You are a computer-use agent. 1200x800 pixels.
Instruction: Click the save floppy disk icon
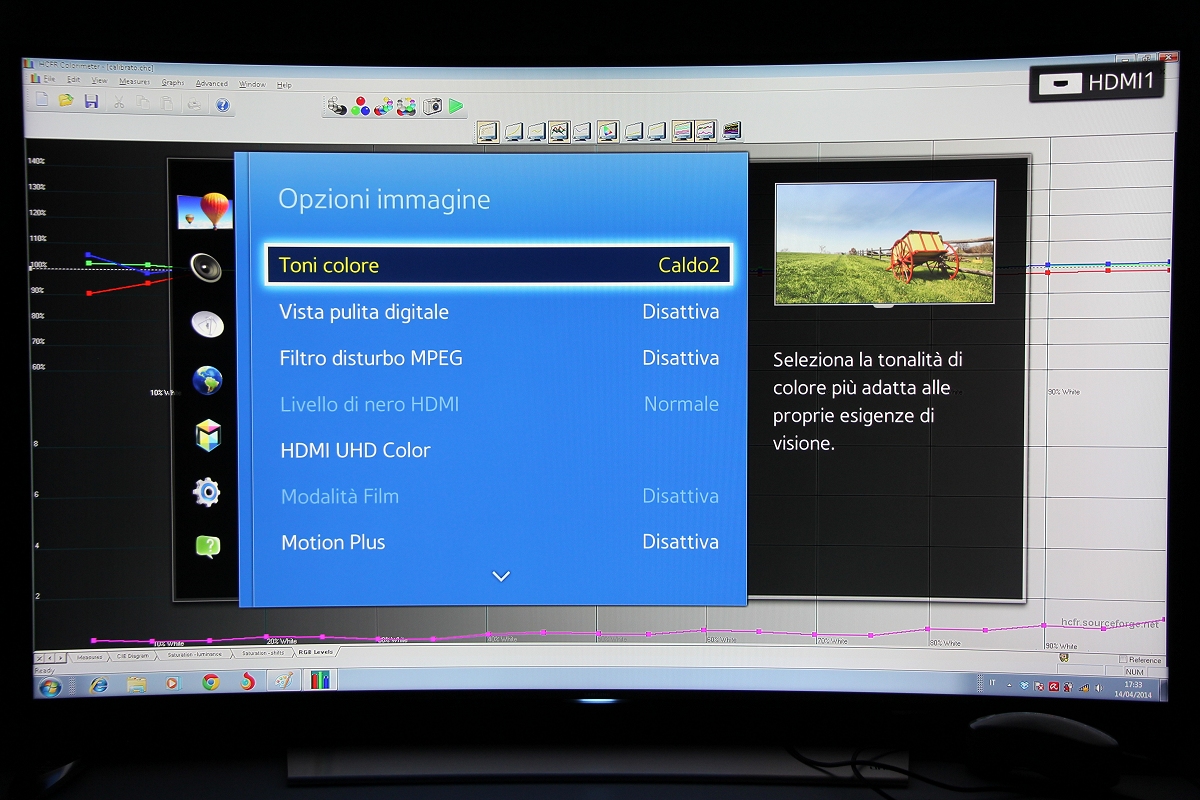[91, 101]
